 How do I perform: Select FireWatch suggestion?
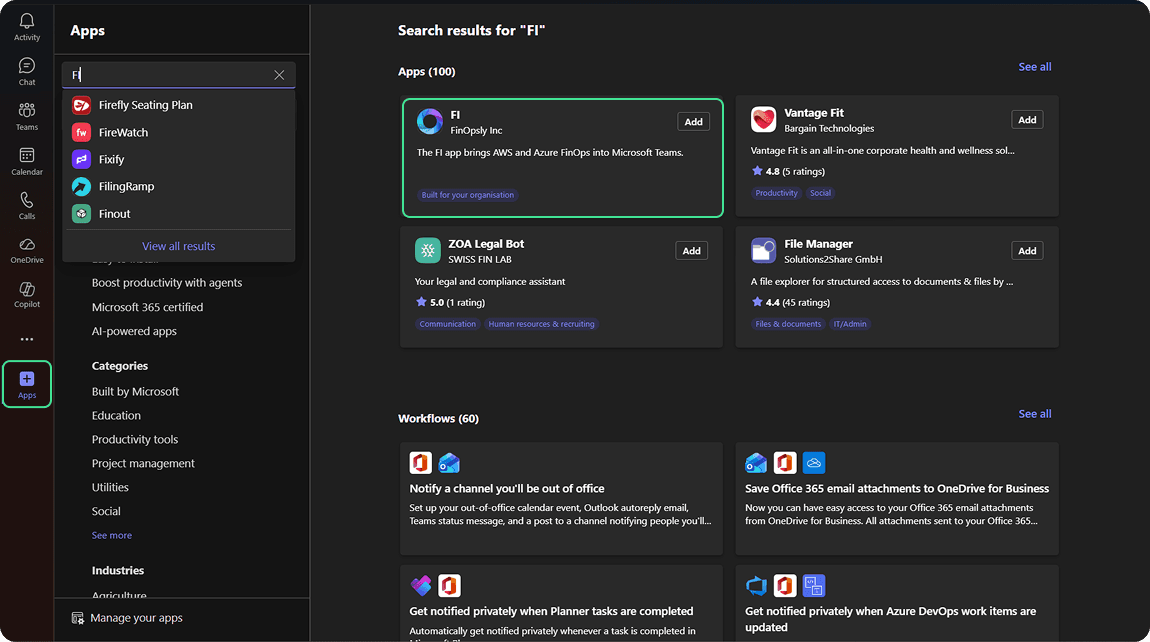tap(179, 132)
